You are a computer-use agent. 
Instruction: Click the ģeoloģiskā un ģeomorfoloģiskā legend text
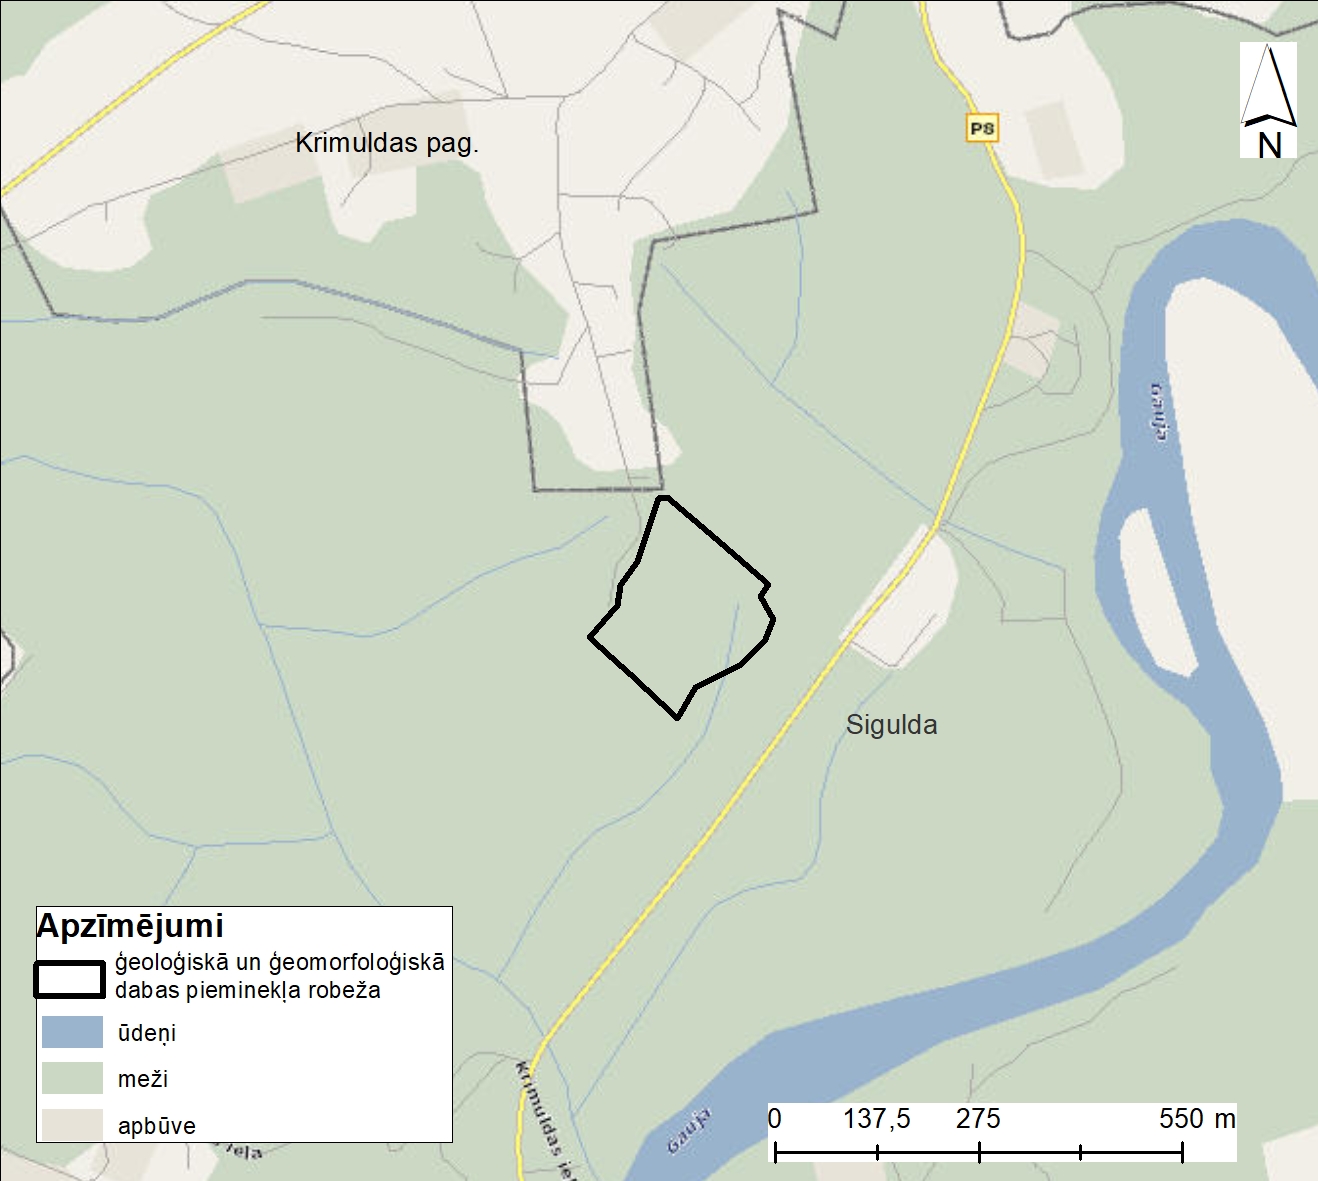coord(279,963)
